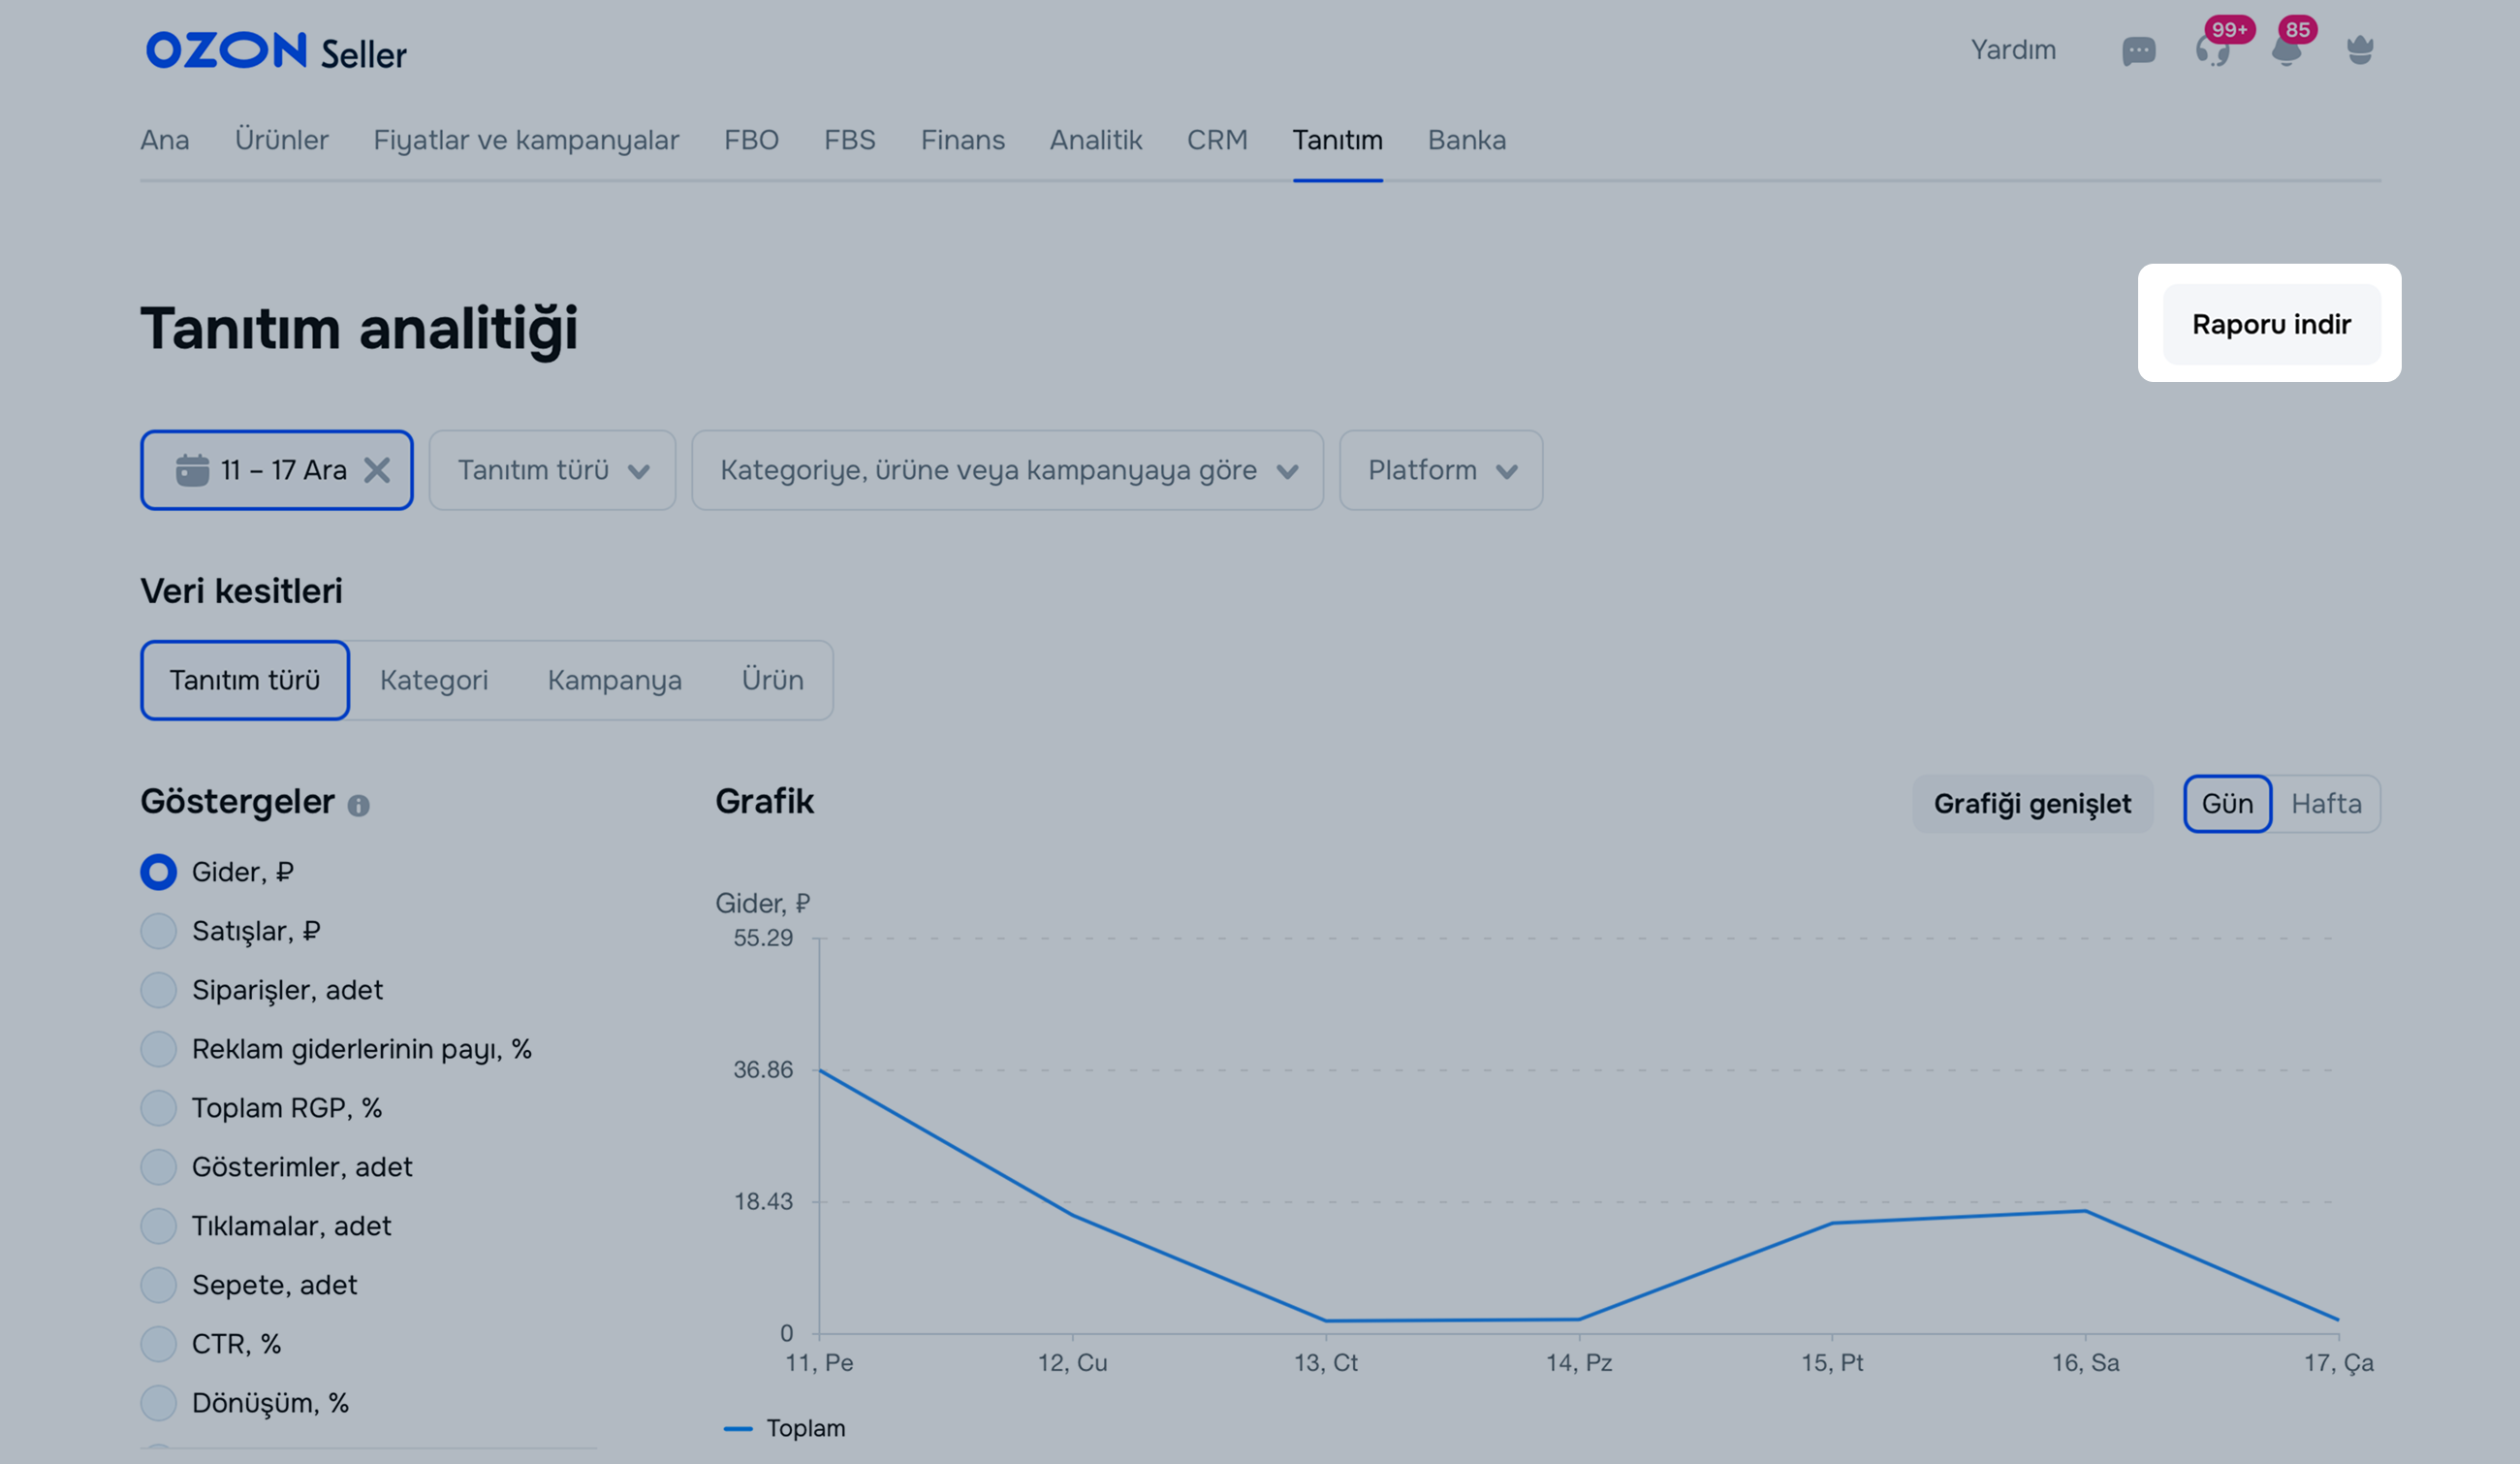Click the support headset icon
Viewport: 2520px width, 1464px height.
(2212, 51)
